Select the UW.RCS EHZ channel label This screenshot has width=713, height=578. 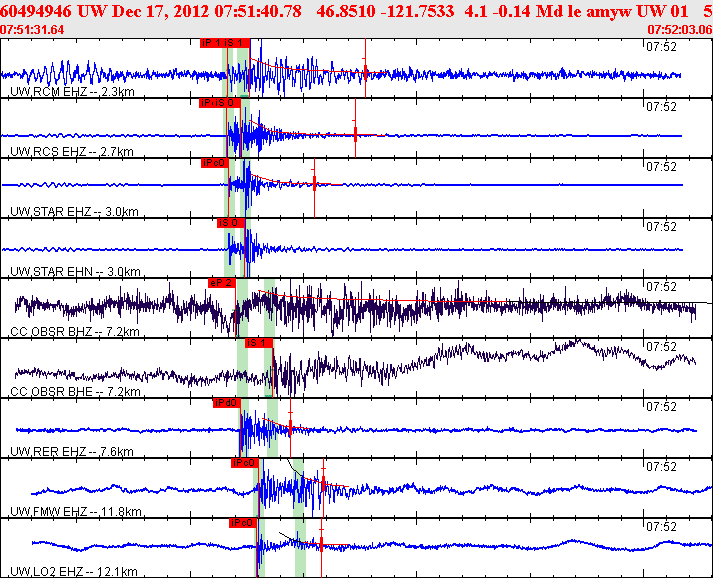[x=70, y=152]
